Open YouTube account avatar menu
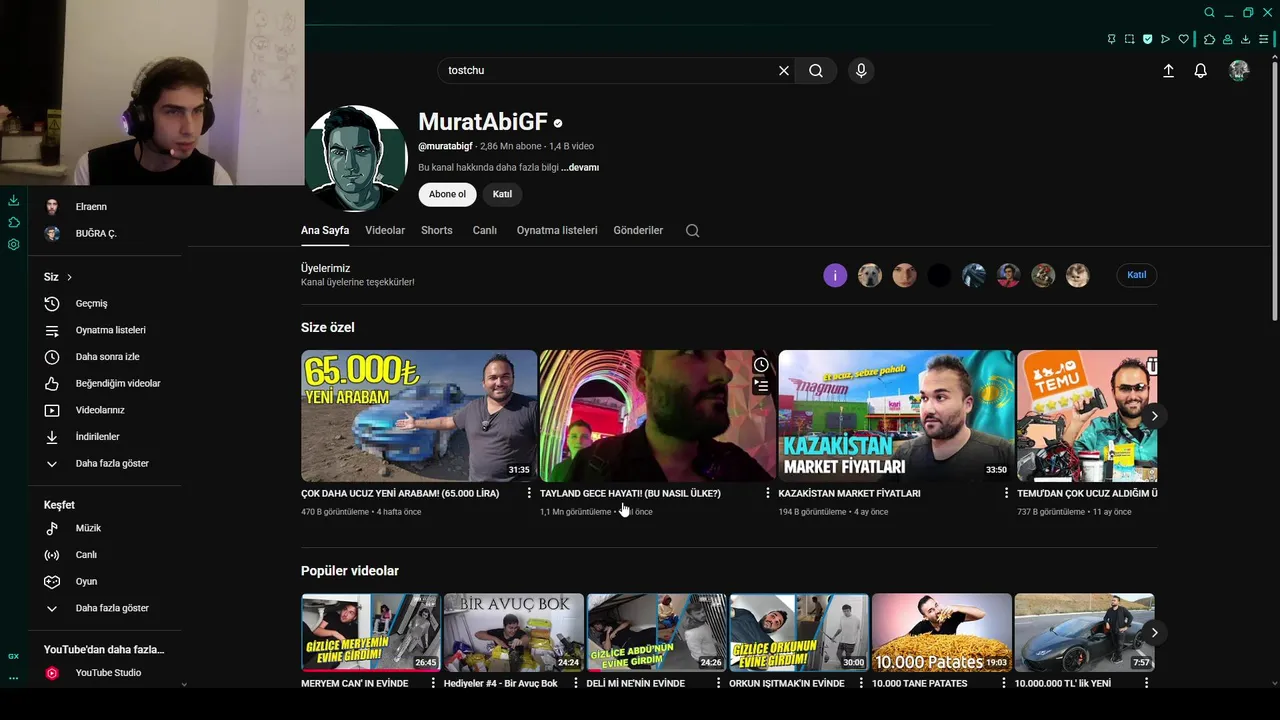The height and width of the screenshot is (720, 1280). [1239, 70]
